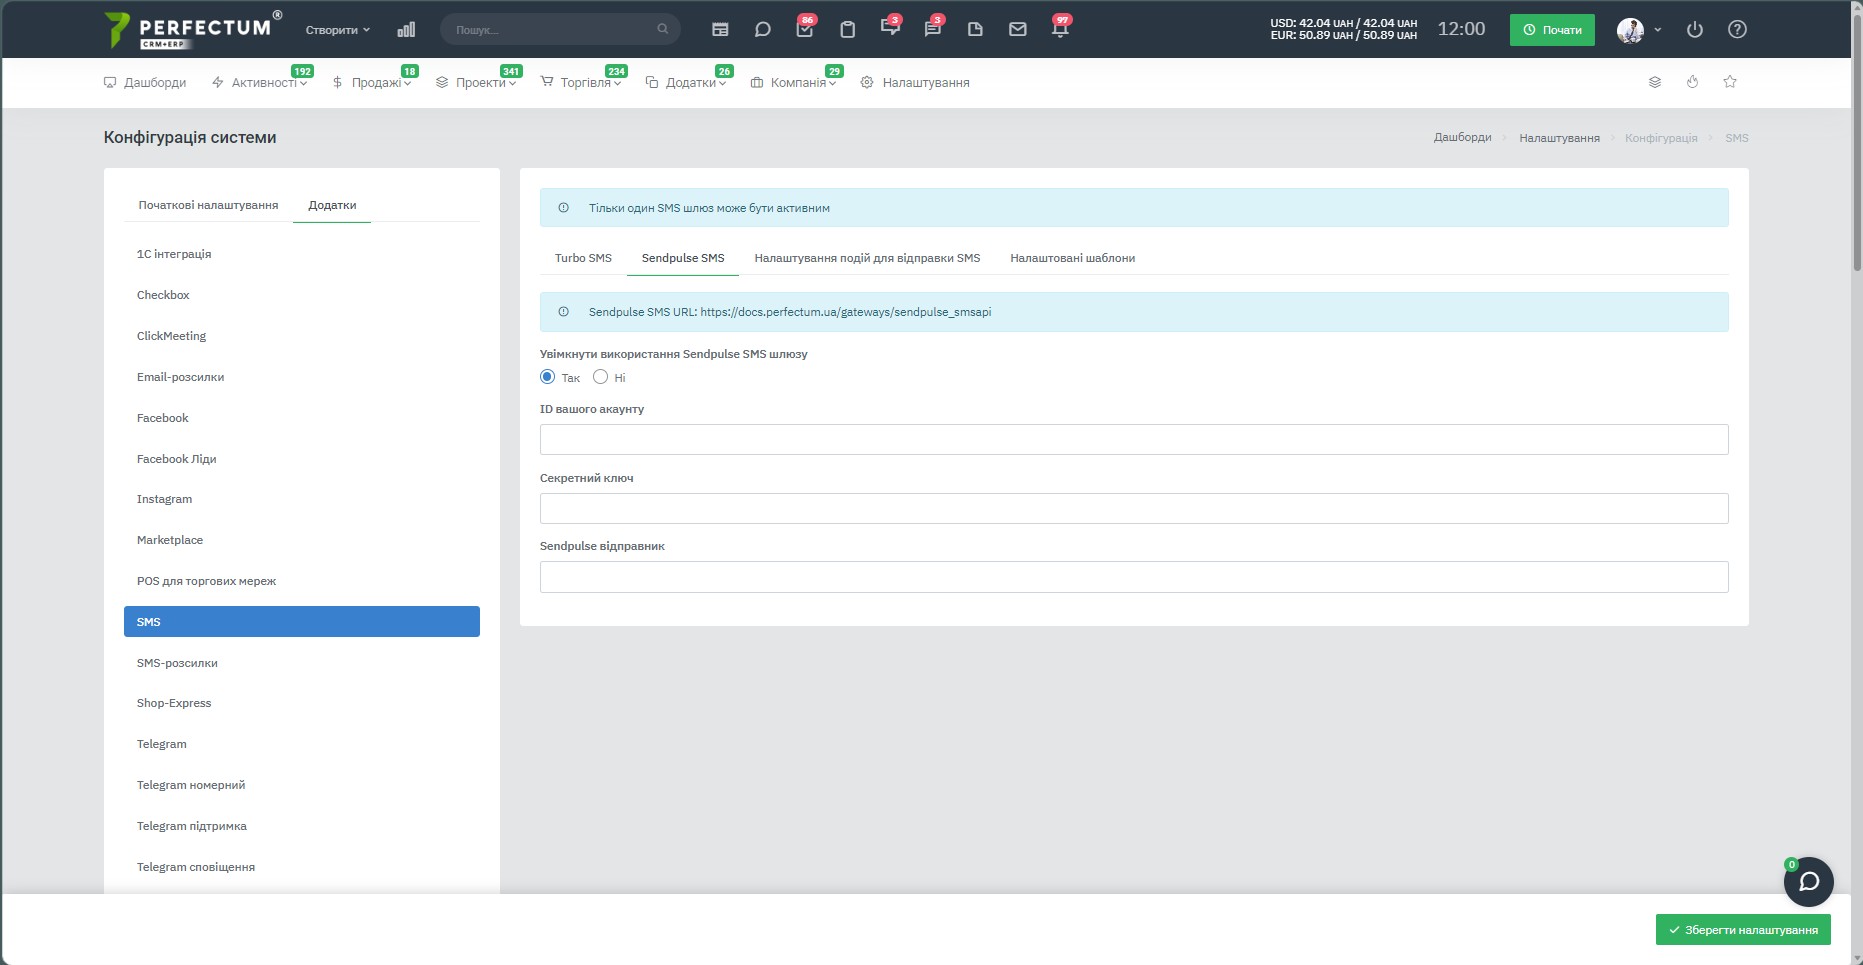Open tasks checkbox icon with 86 badge
1863x965 pixels.
(805, 29)
